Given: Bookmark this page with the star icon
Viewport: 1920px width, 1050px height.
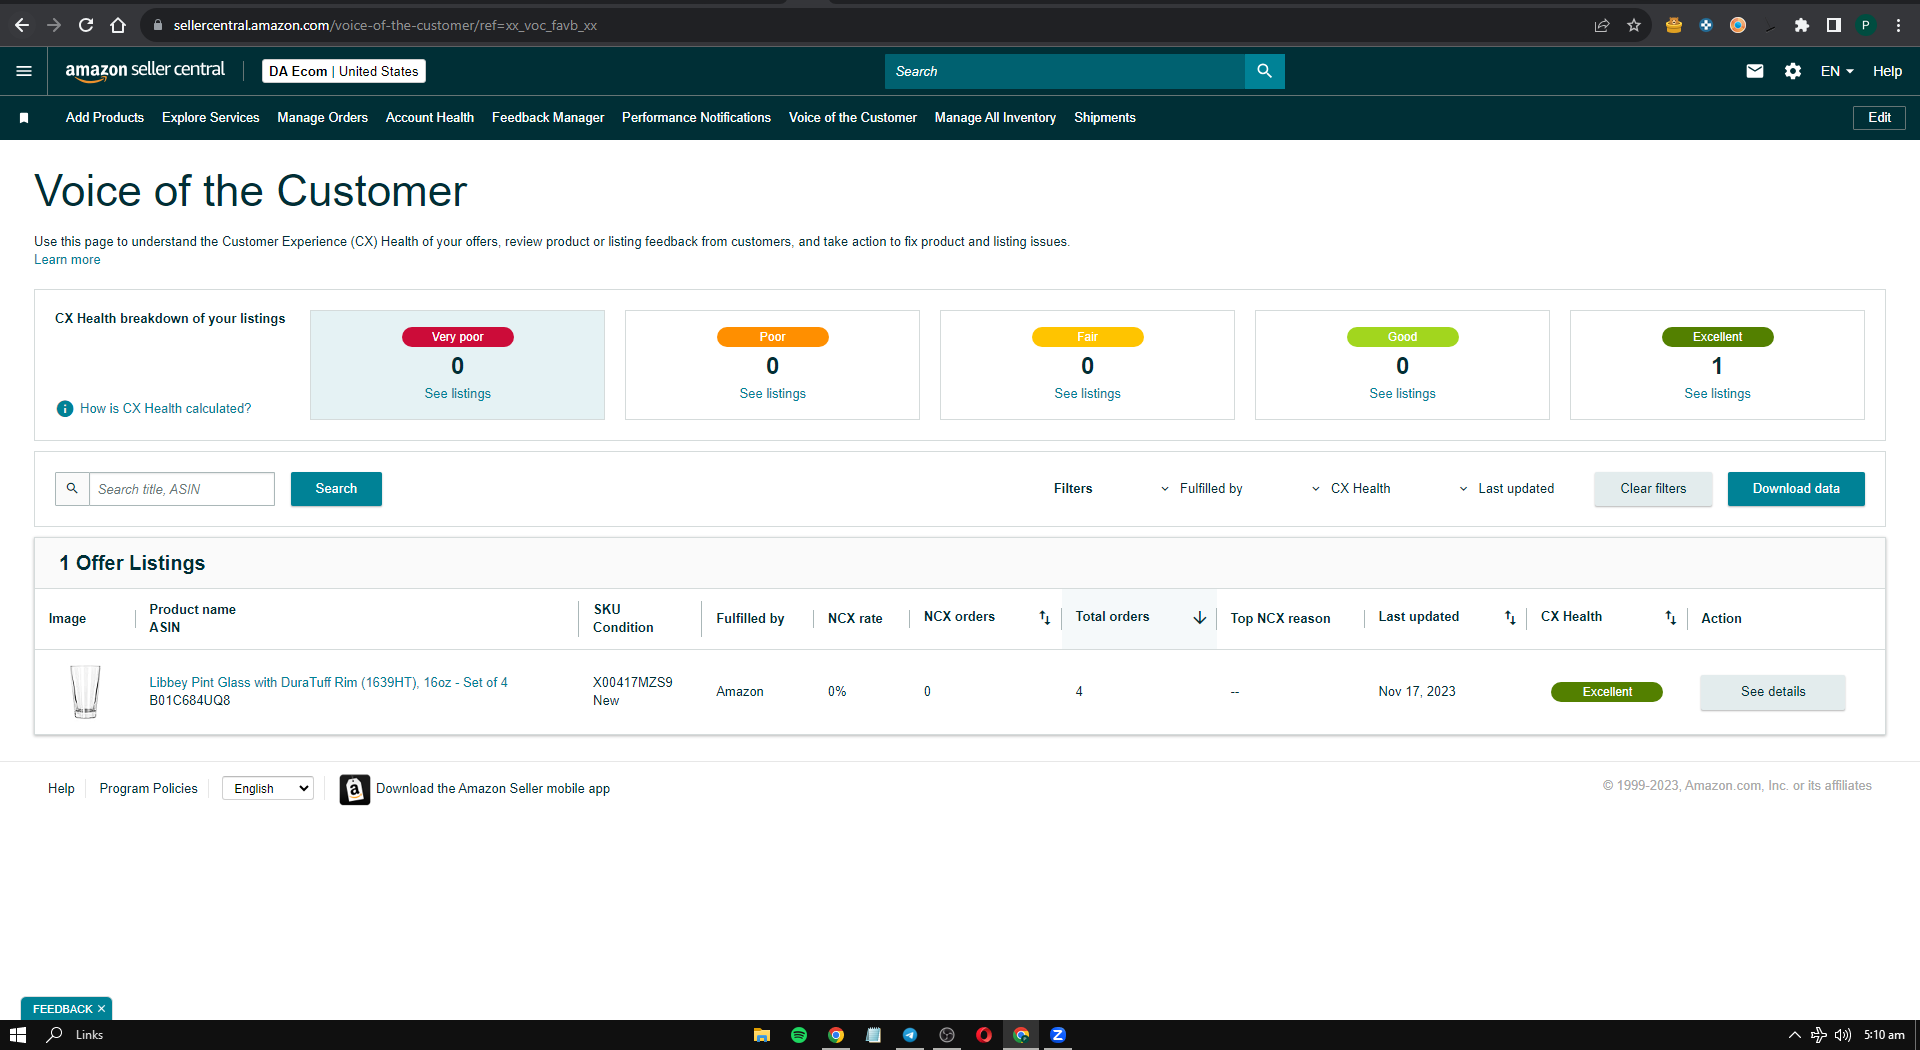Looking at the screenshot, I should coord(1634,25).
